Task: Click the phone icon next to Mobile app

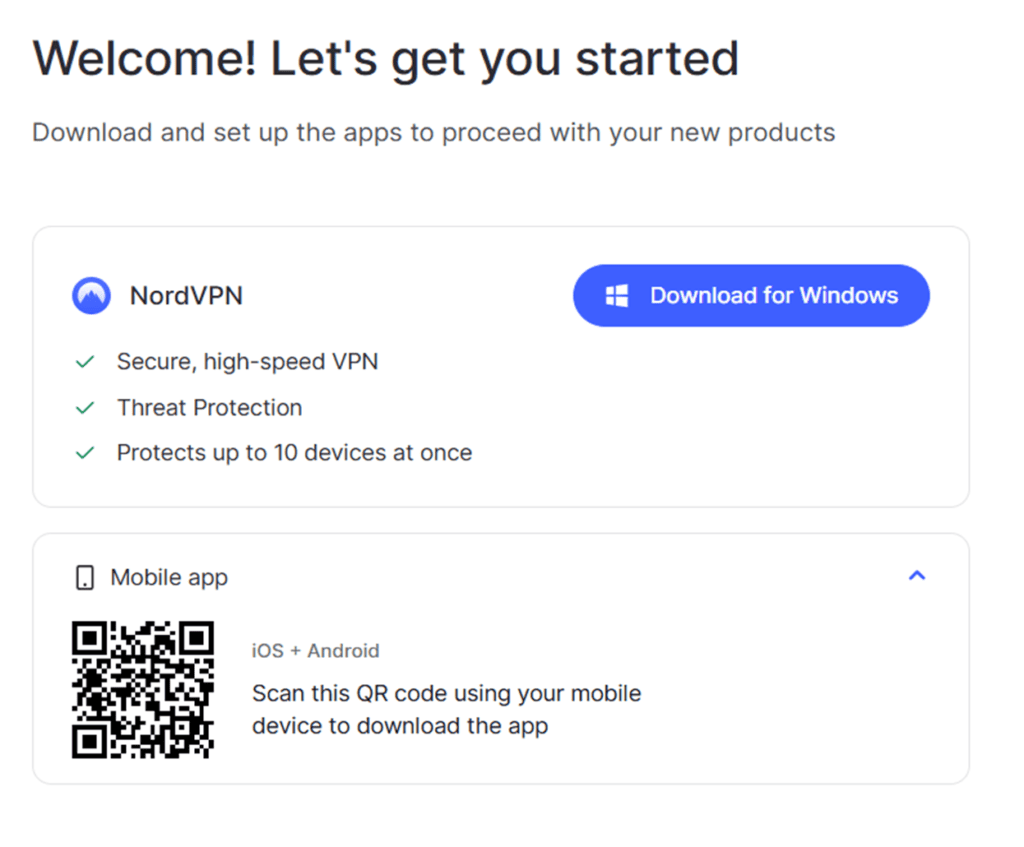Action: pos(85,578)
